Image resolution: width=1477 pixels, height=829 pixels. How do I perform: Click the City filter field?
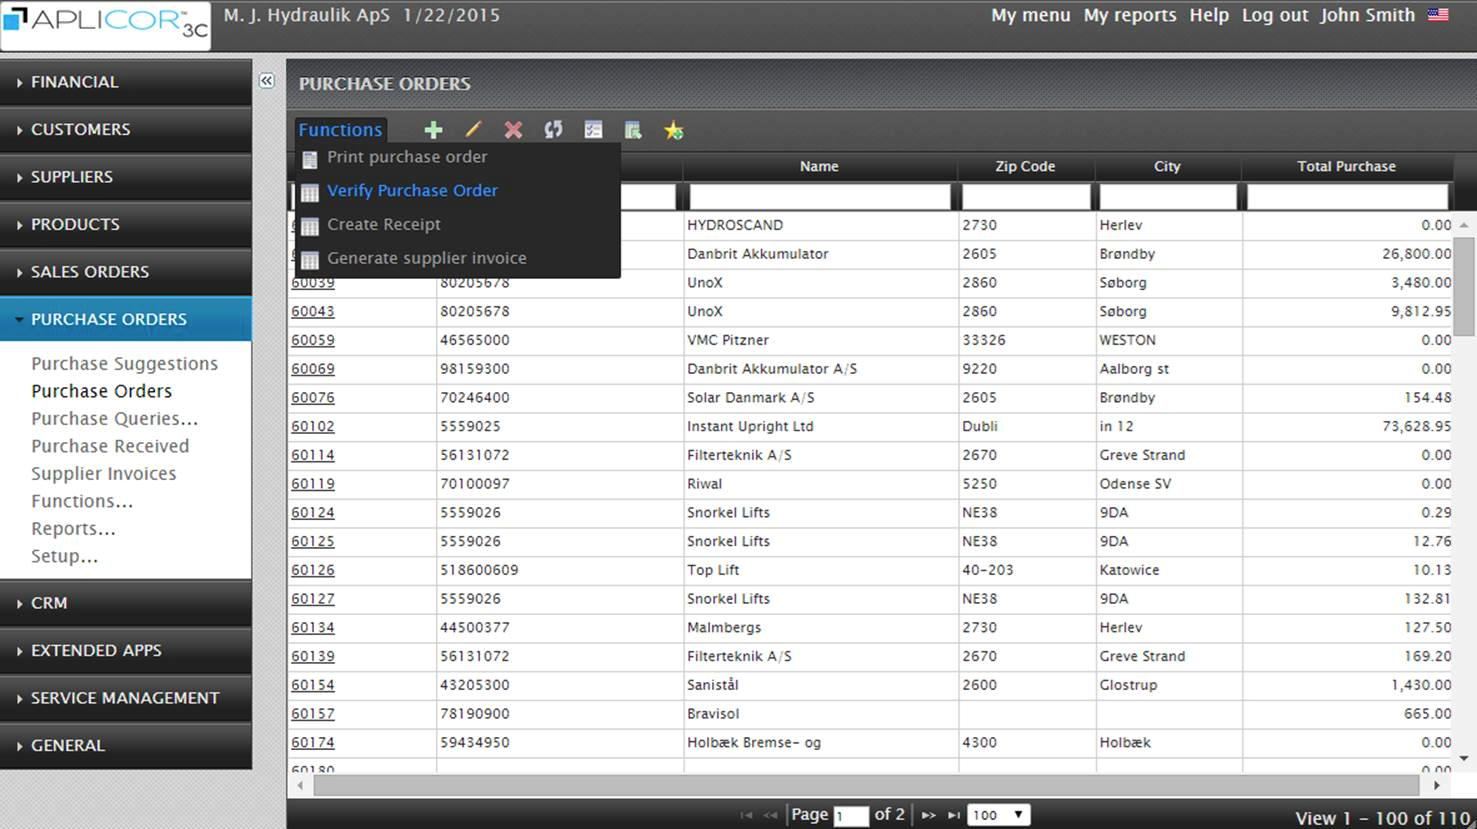coord(1167,196)
